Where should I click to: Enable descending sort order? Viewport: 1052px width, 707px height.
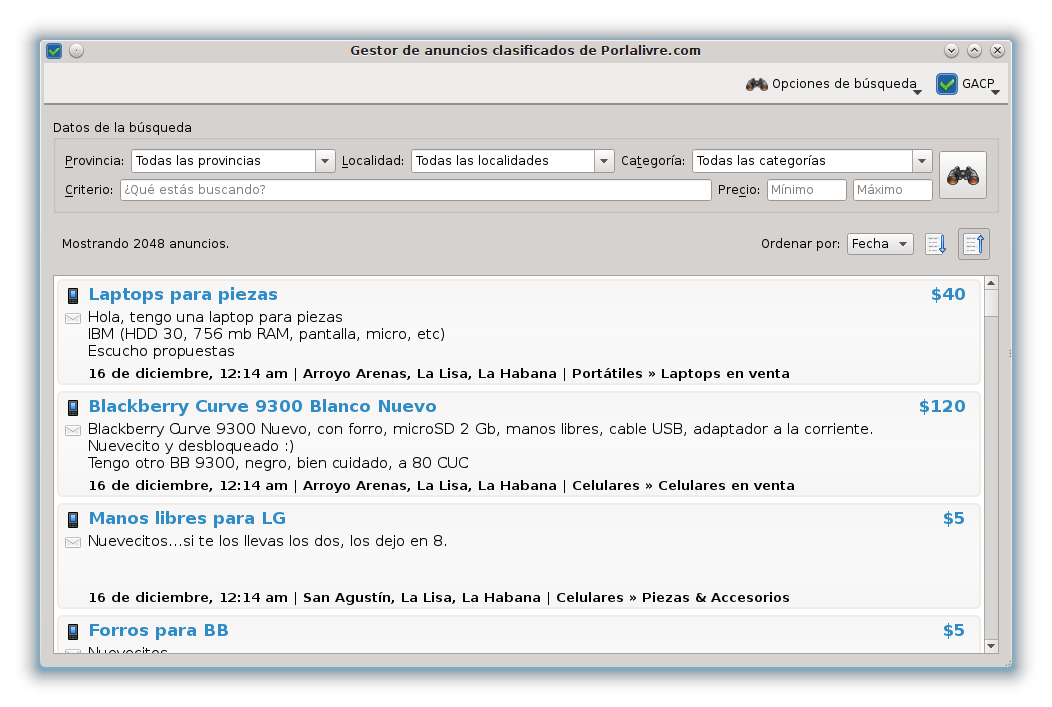click(936, 243)
